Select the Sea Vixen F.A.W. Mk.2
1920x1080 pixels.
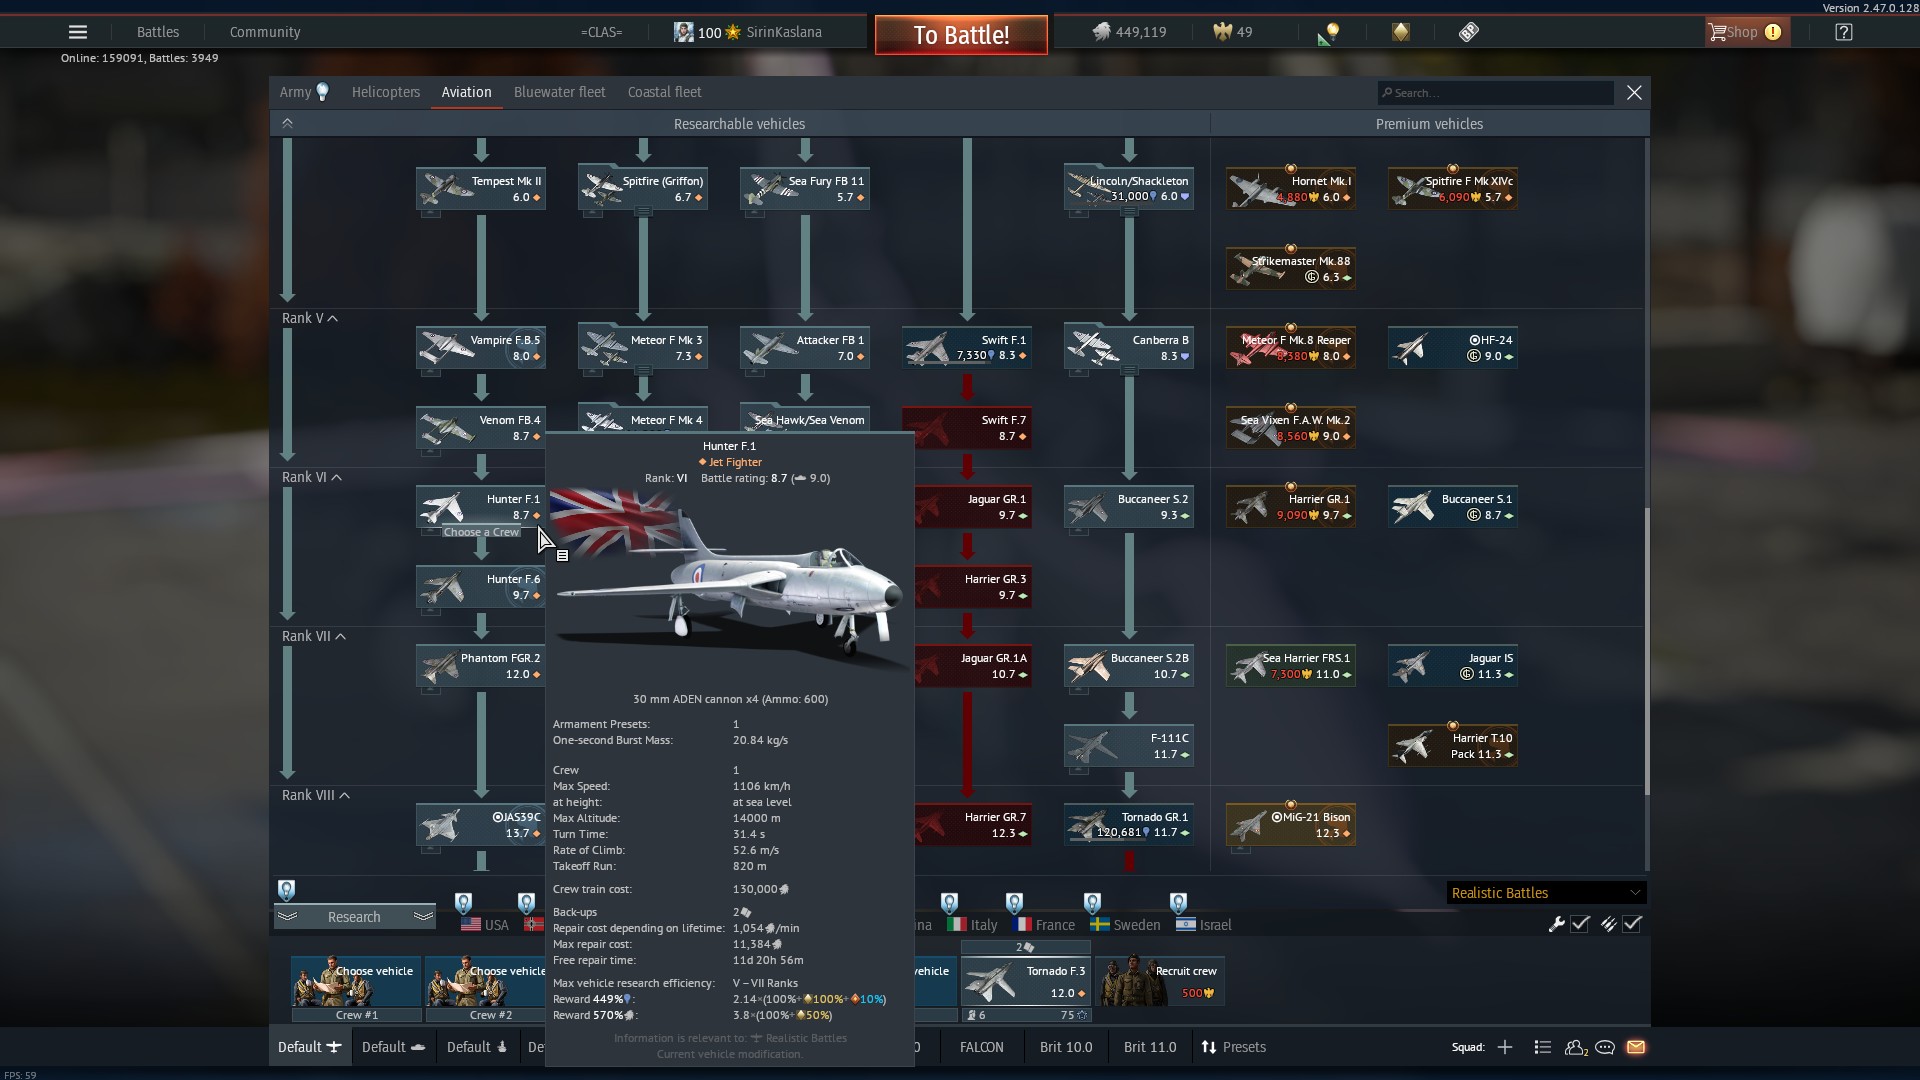(x=1291, y=428)
